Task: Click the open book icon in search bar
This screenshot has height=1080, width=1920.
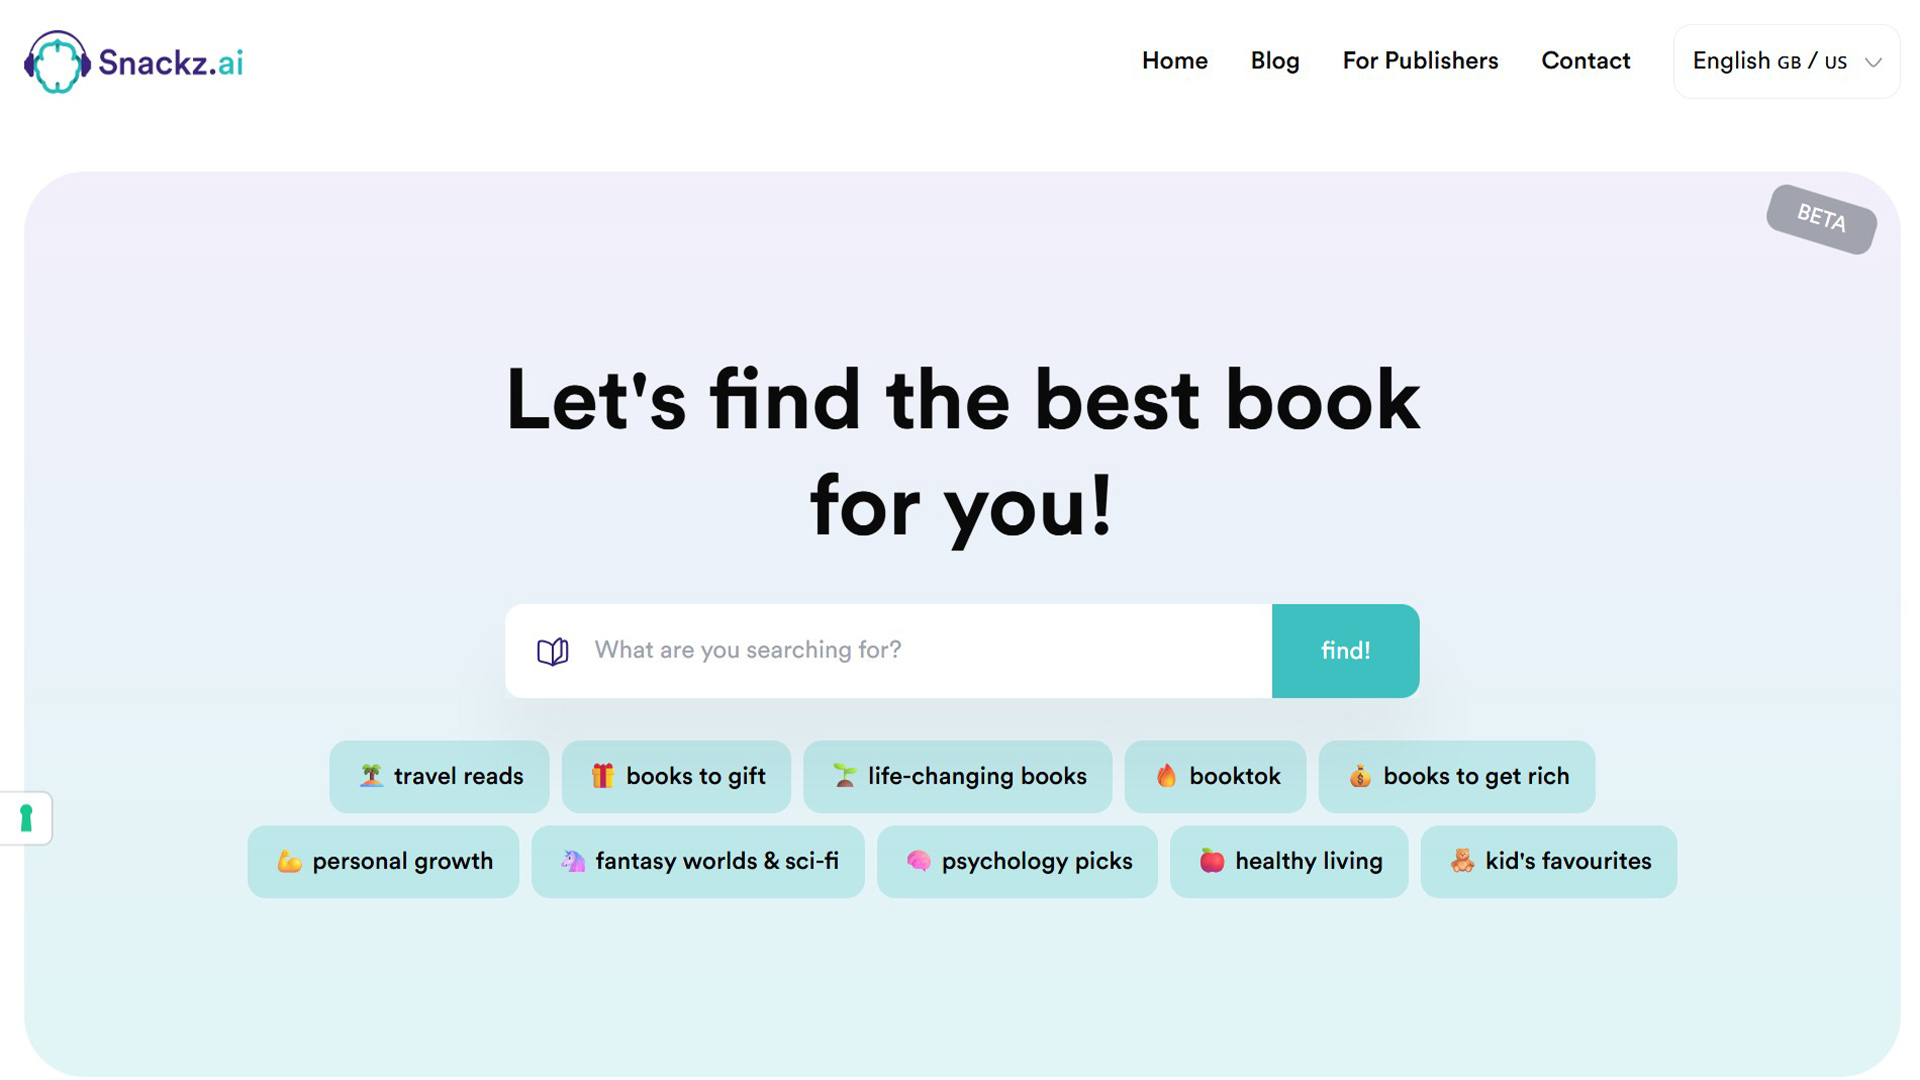Action: click(553, 651)
